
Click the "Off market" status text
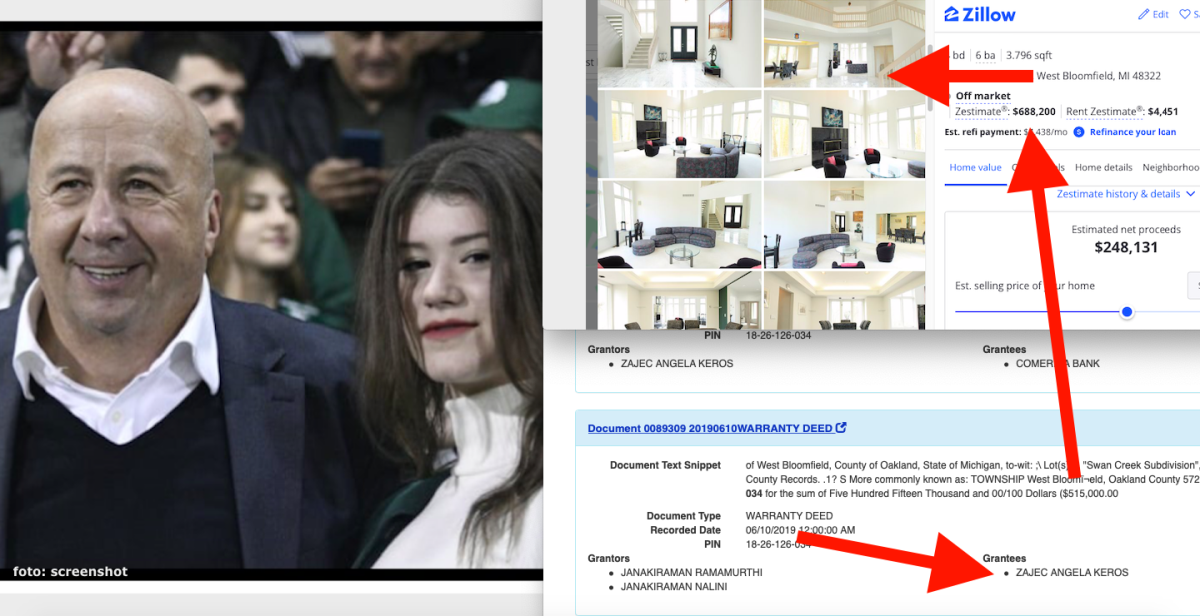[x=983, y=96]
